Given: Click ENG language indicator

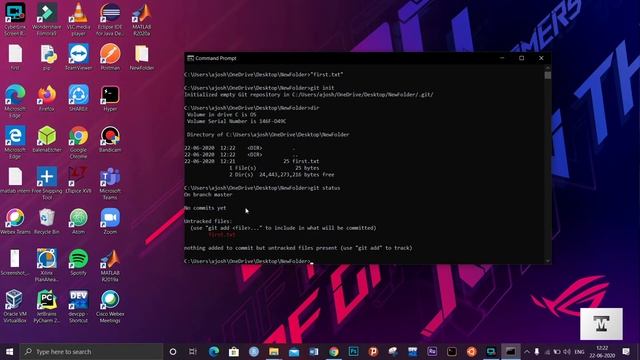Looking at the screenshot, I should coord(579,351).
